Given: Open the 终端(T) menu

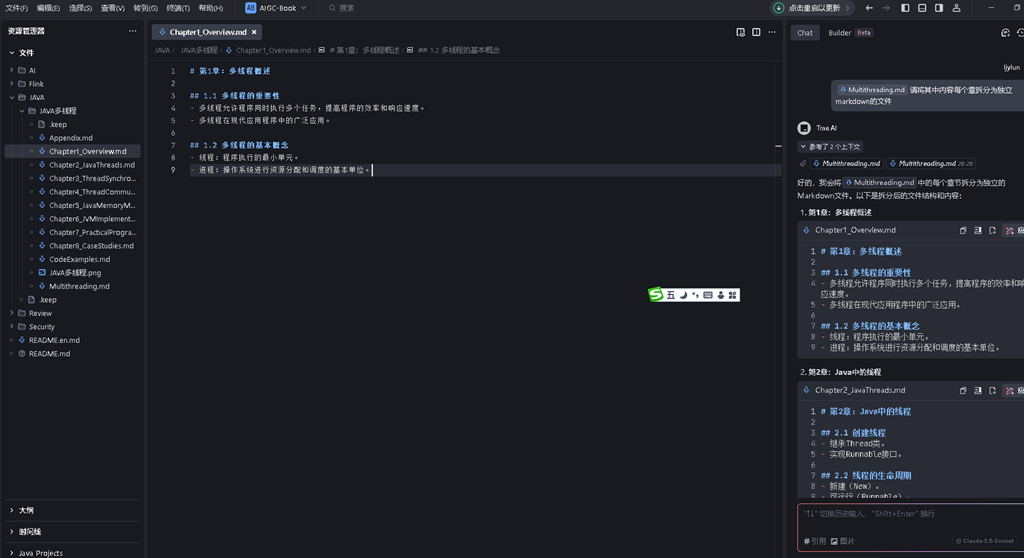Looking at the screenshot, I should pyautogui.click(x=178, y=8).
